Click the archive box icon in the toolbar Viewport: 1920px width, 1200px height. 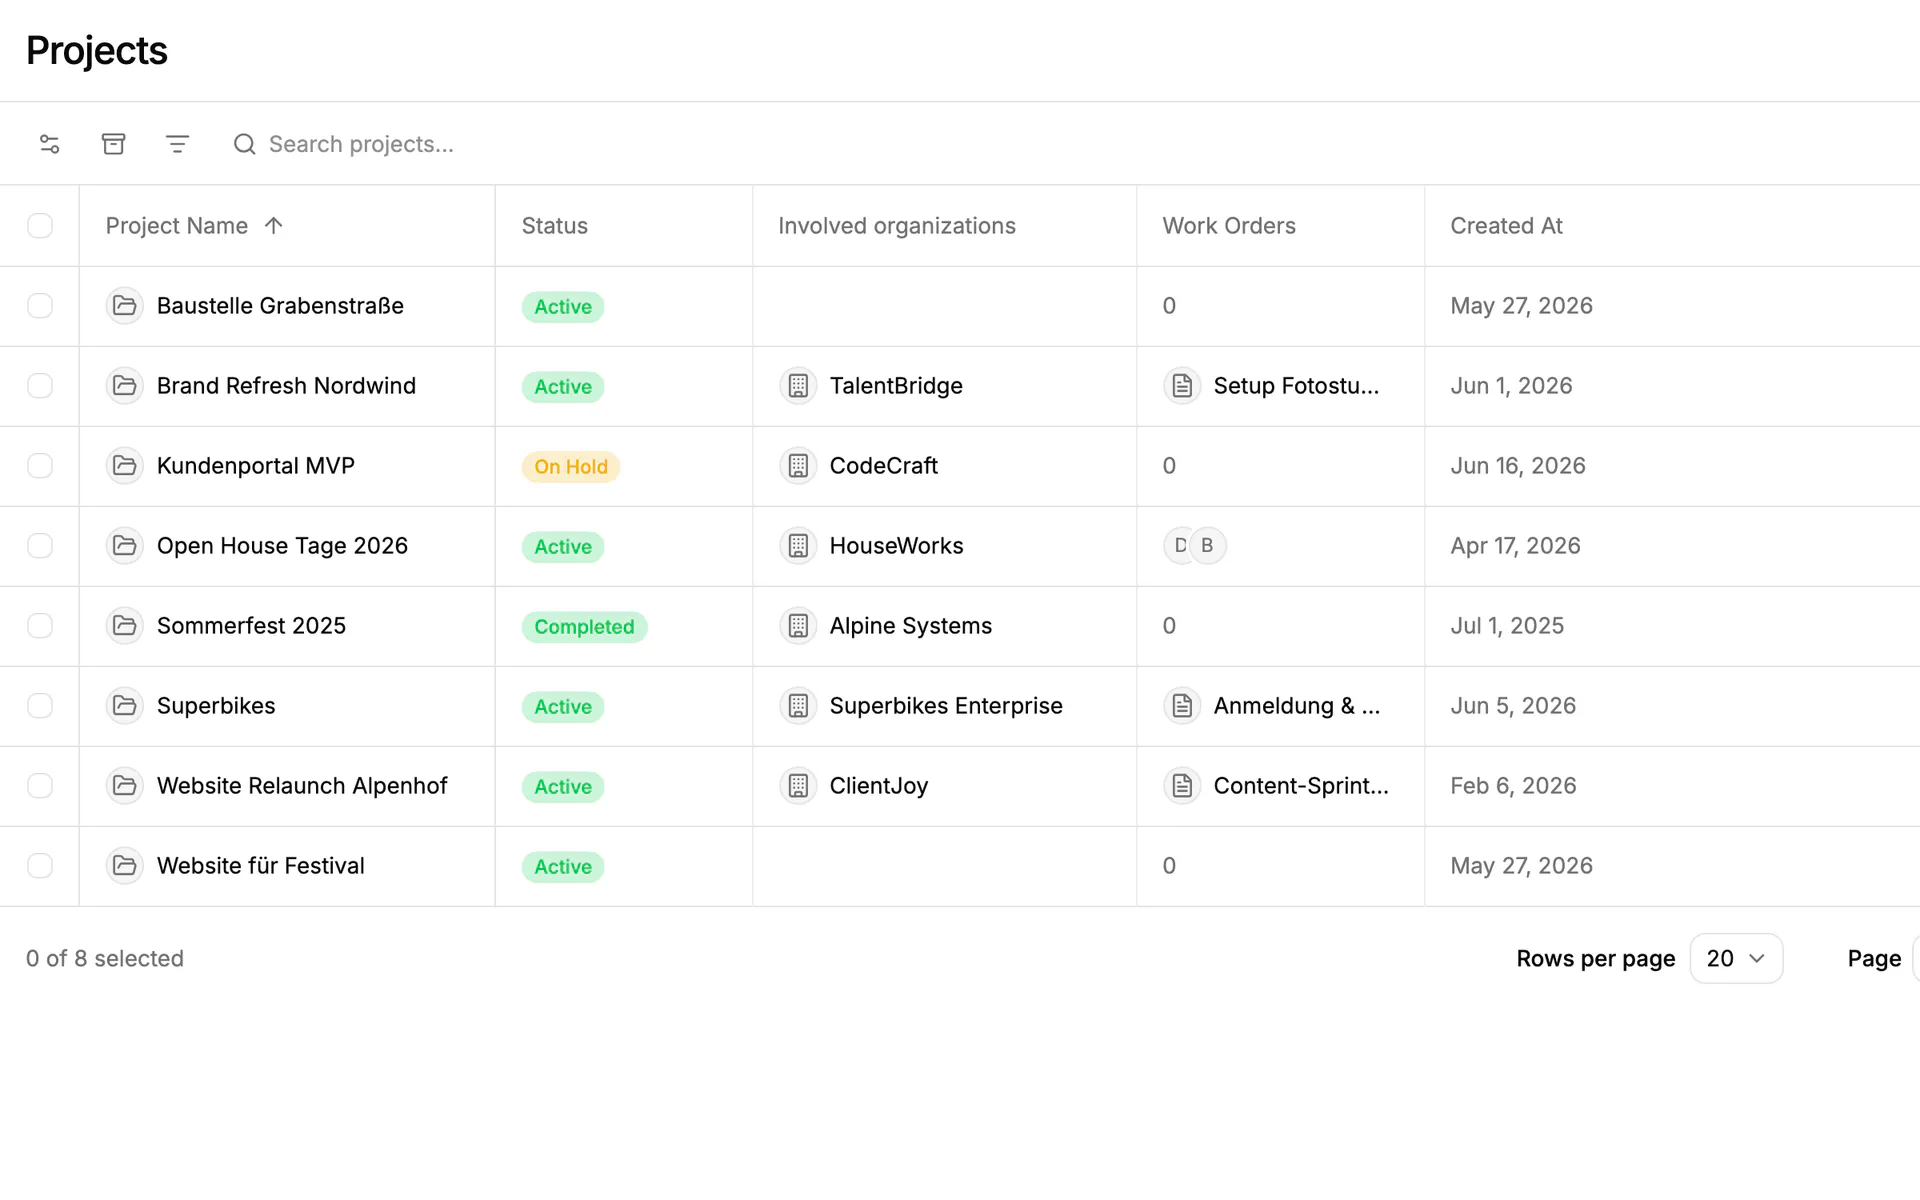pos(114,144)
